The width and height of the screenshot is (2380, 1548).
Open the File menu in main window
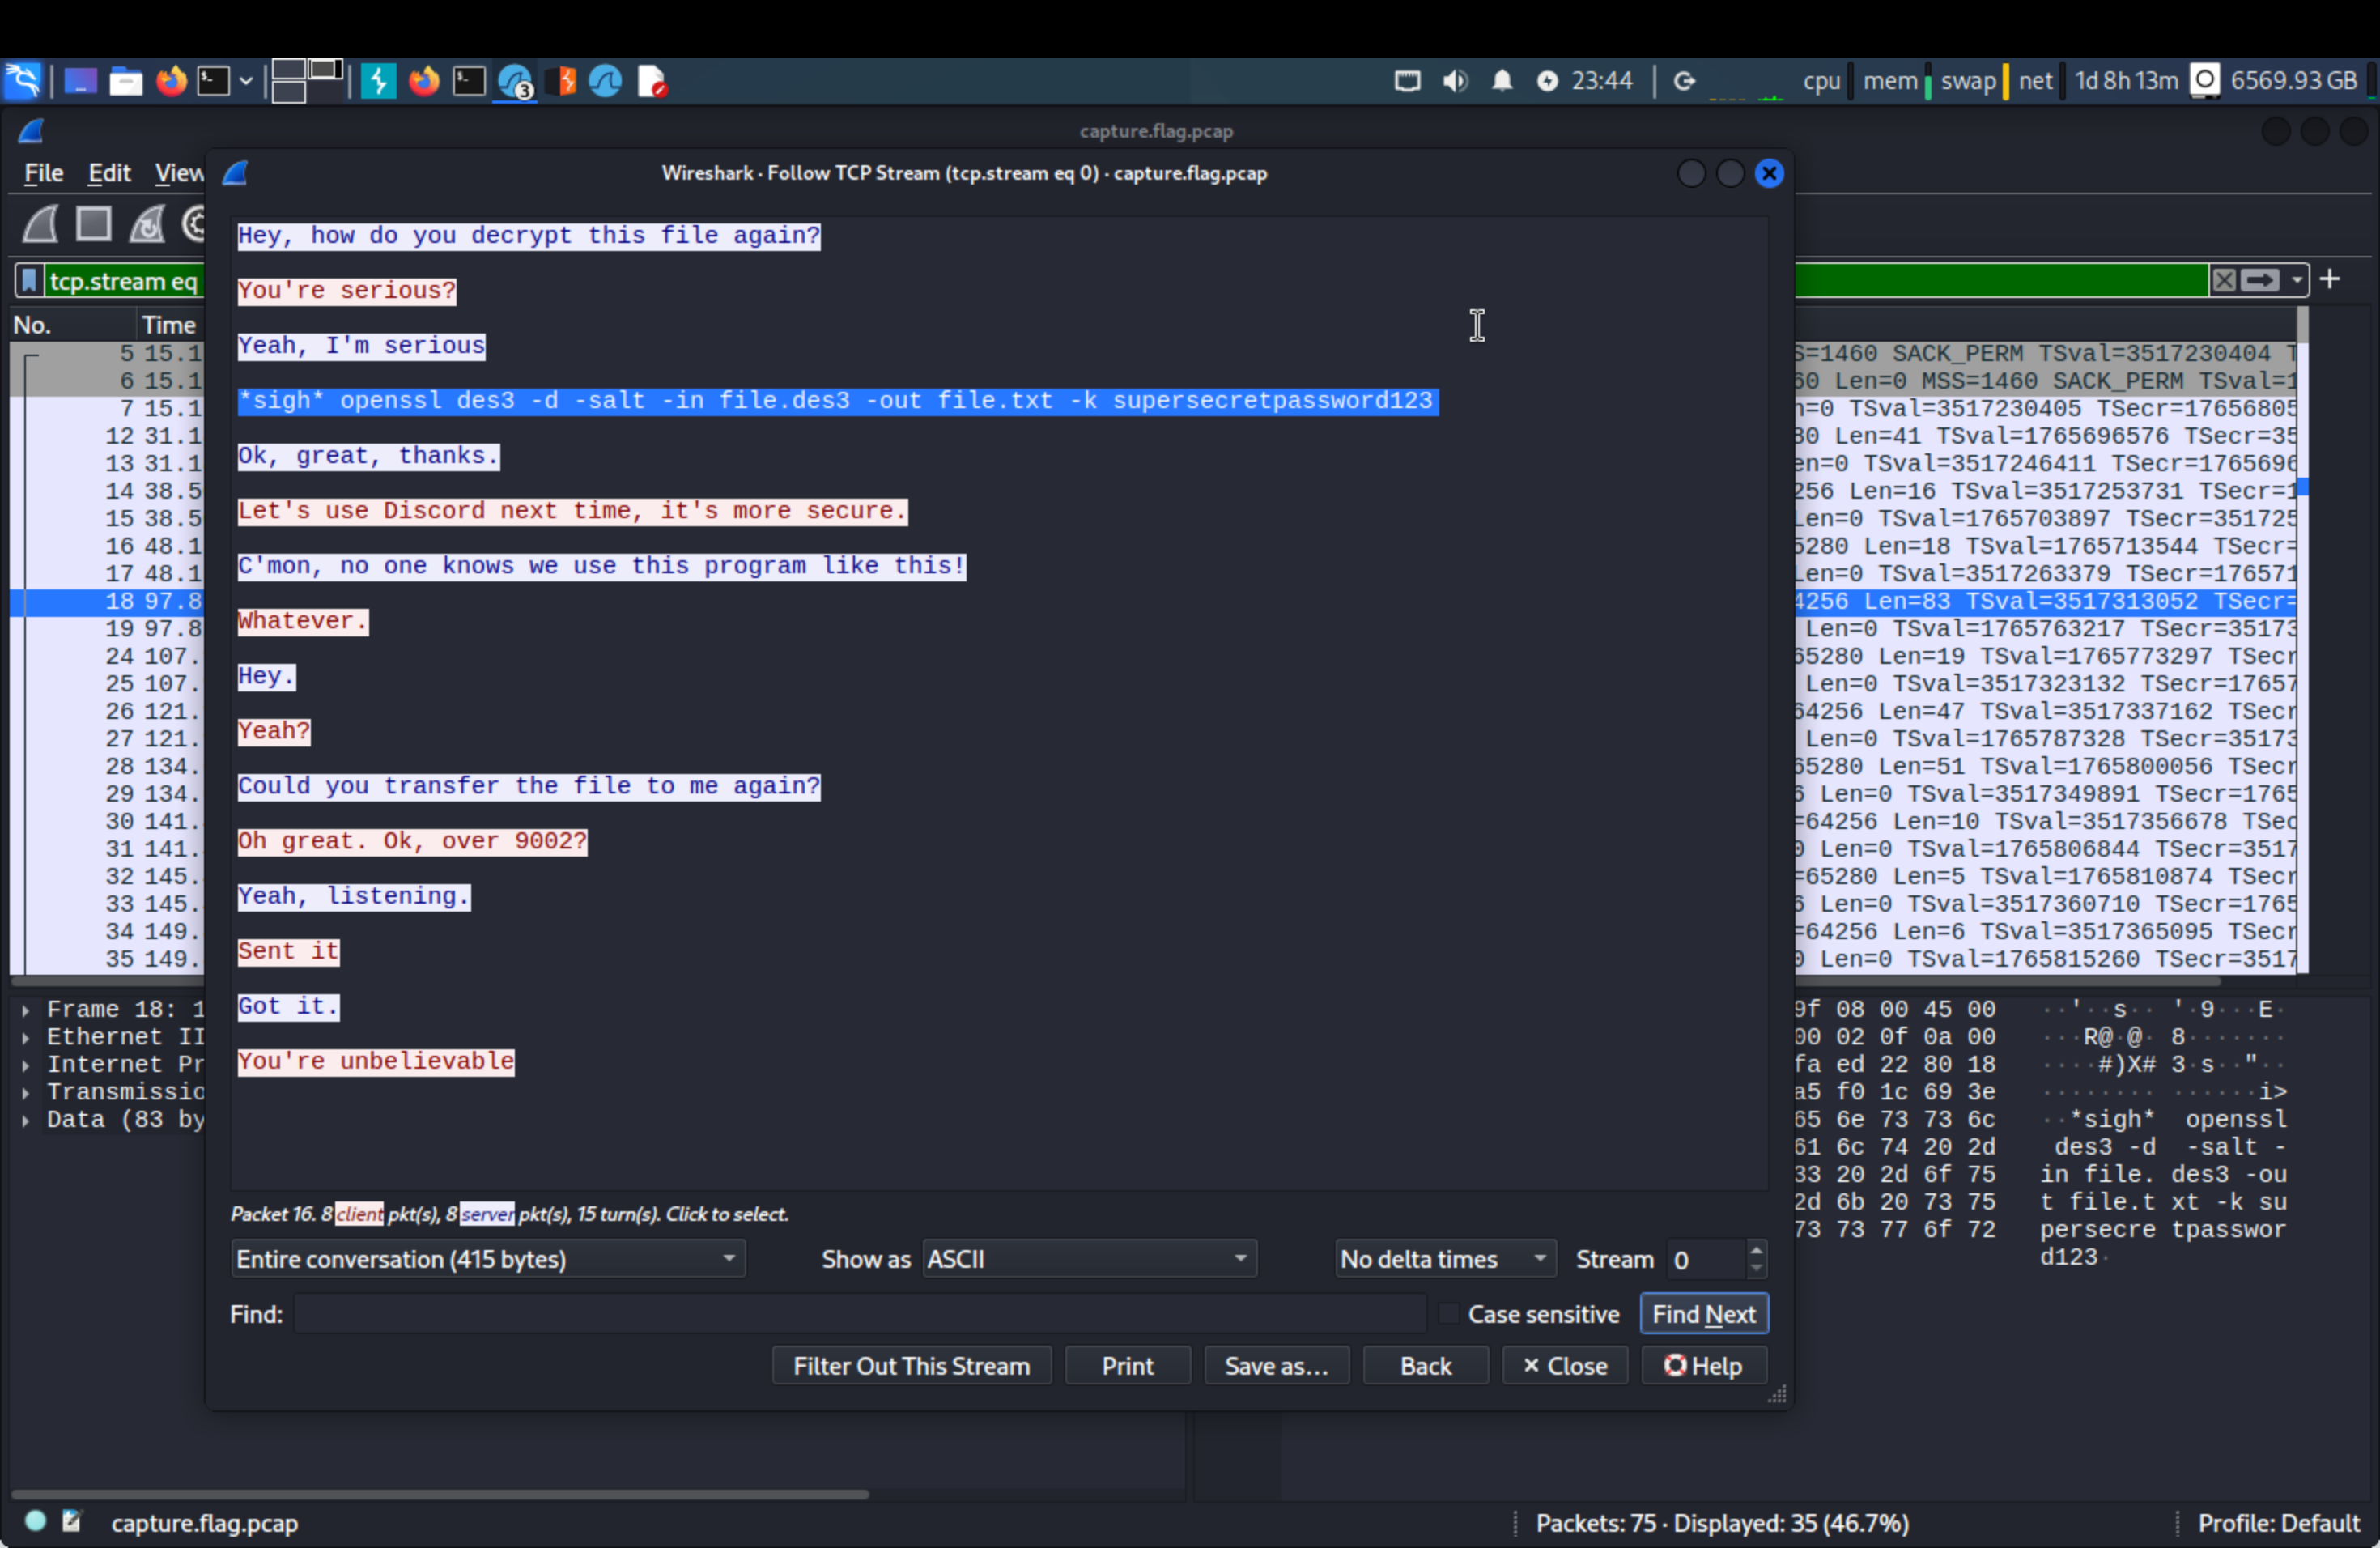(x=43, y=173)
